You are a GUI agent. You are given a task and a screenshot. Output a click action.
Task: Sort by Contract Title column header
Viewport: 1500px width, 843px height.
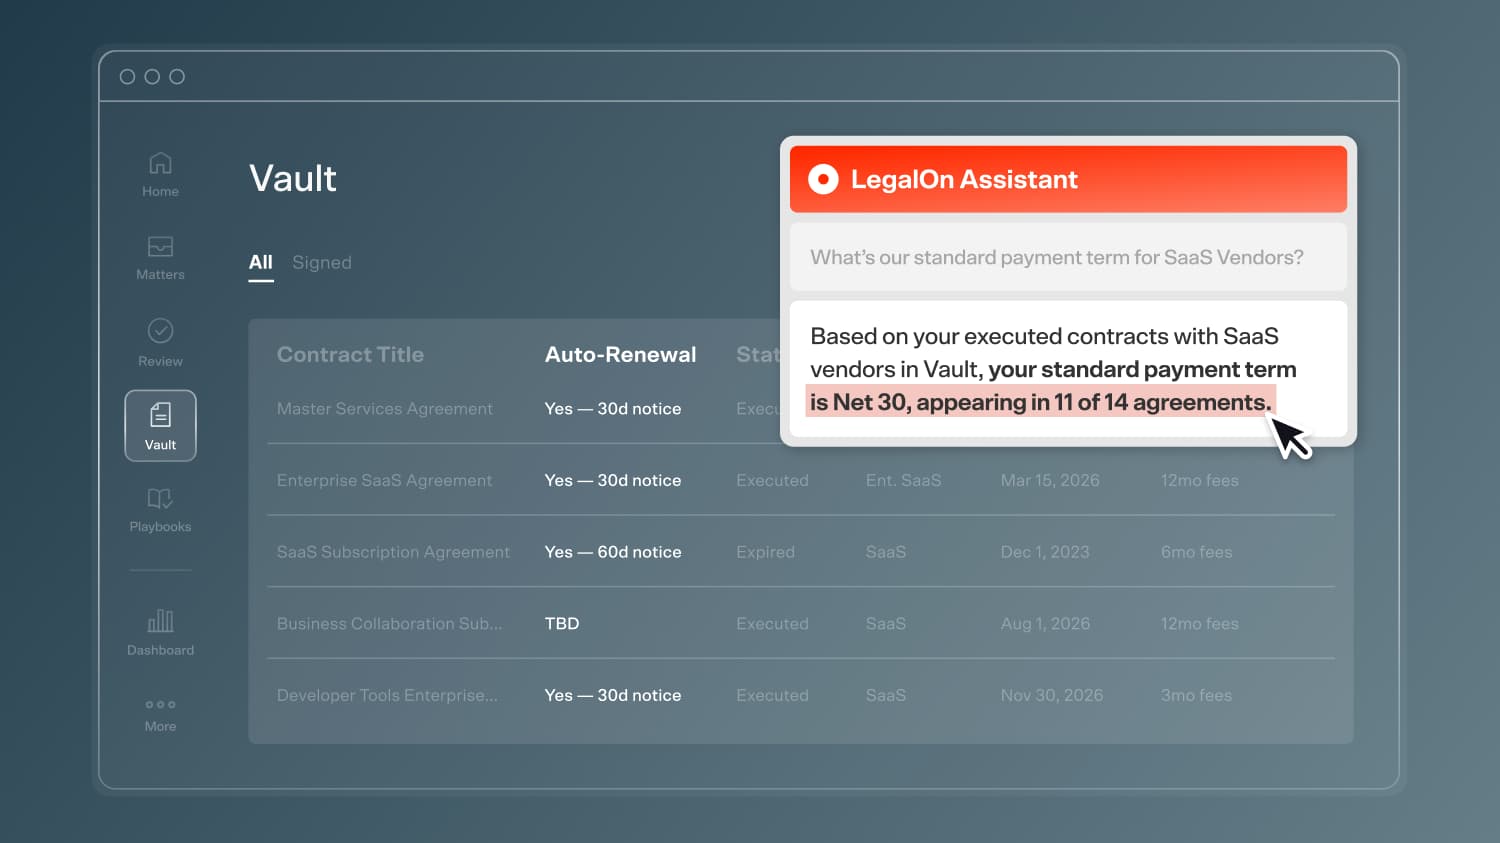[350, 354]
